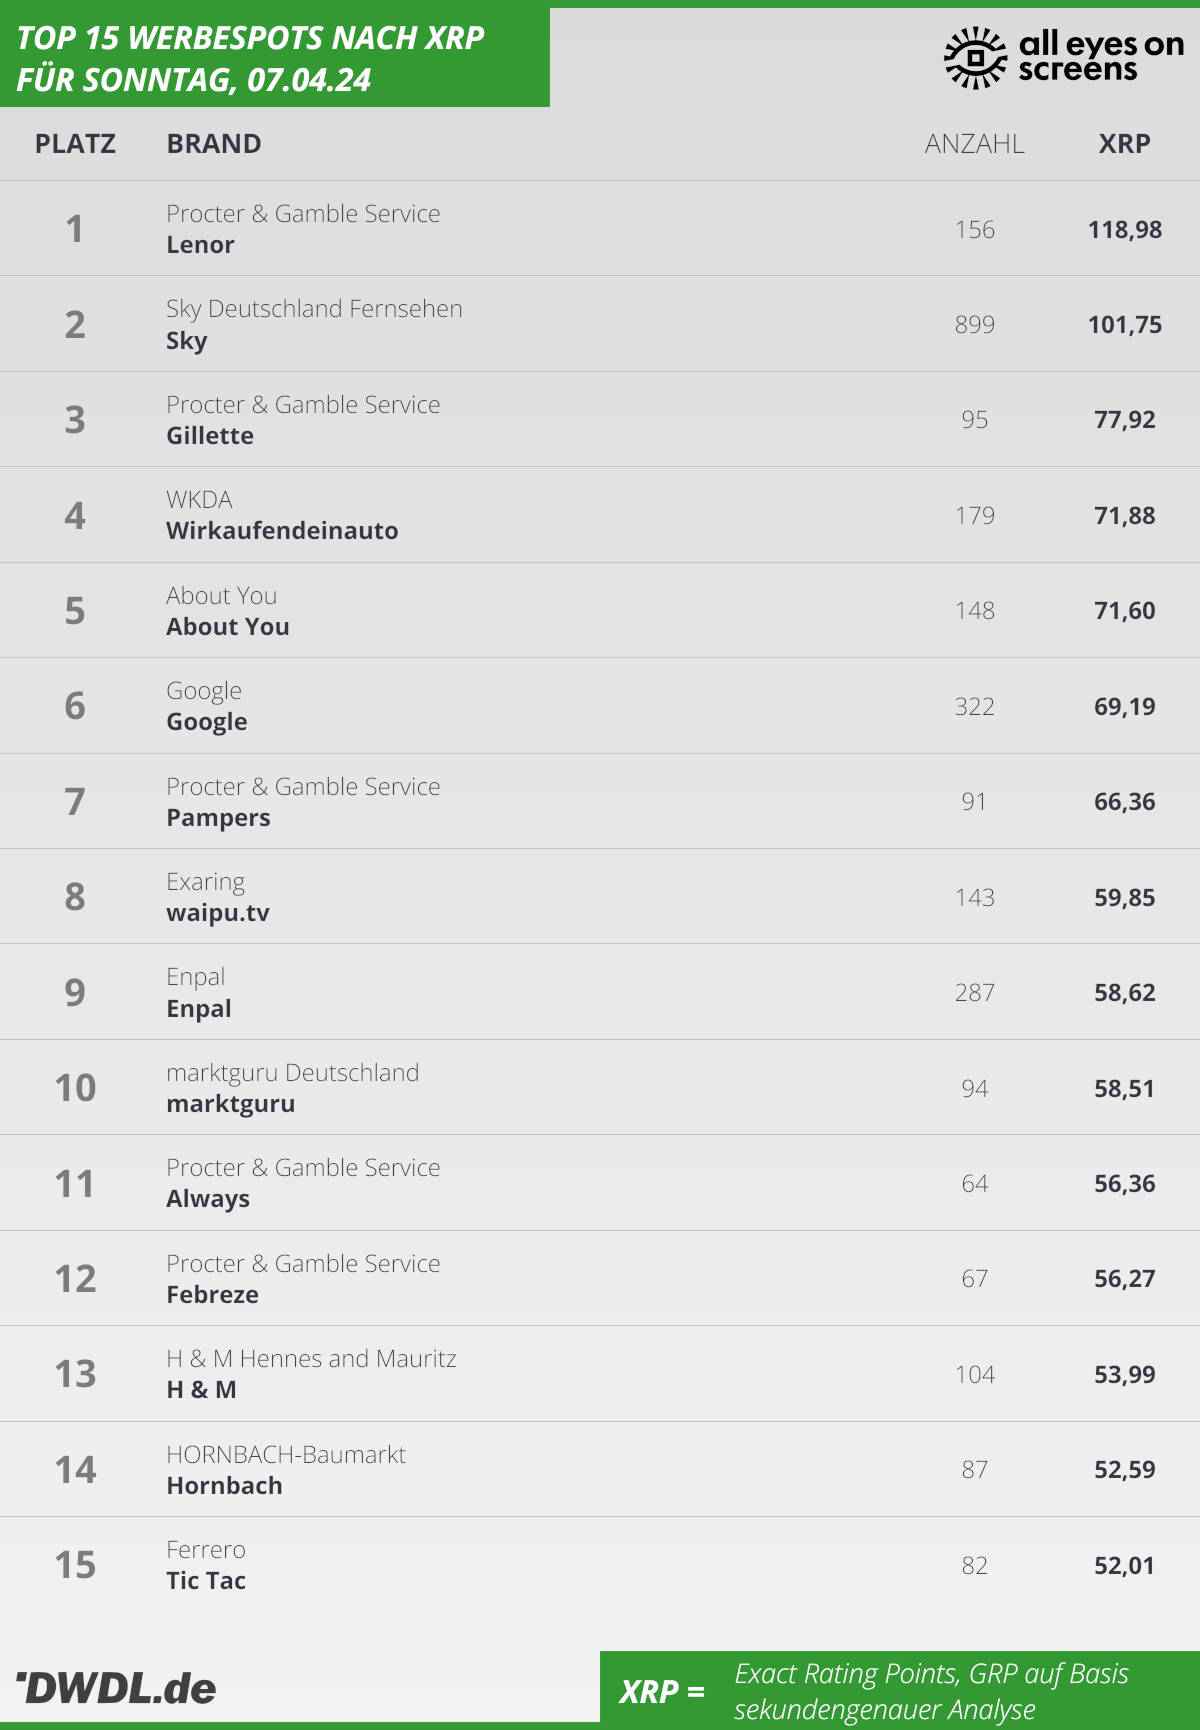Select the Lenor brand row
Image resolution: width=1200 pixels, height=1730 pixels.
click(600, 228)
